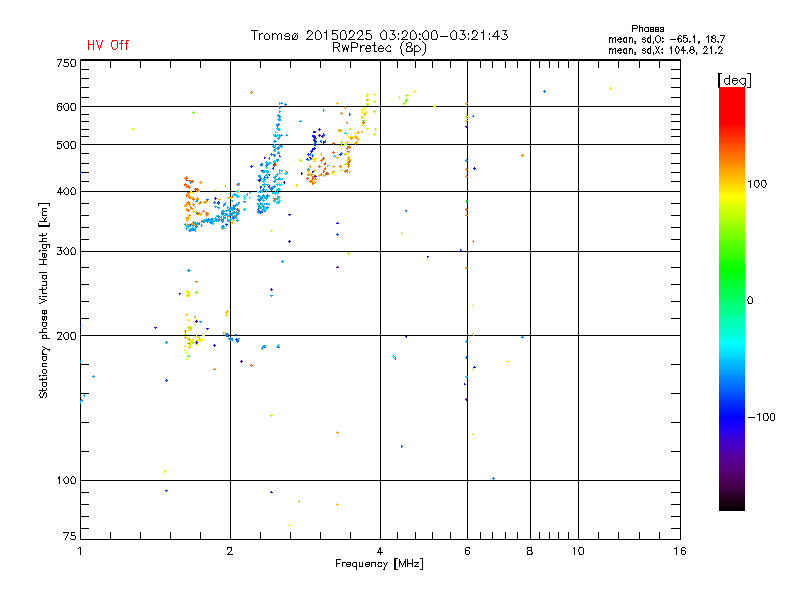Click the x-axis label '16'

tap(680, 551)
